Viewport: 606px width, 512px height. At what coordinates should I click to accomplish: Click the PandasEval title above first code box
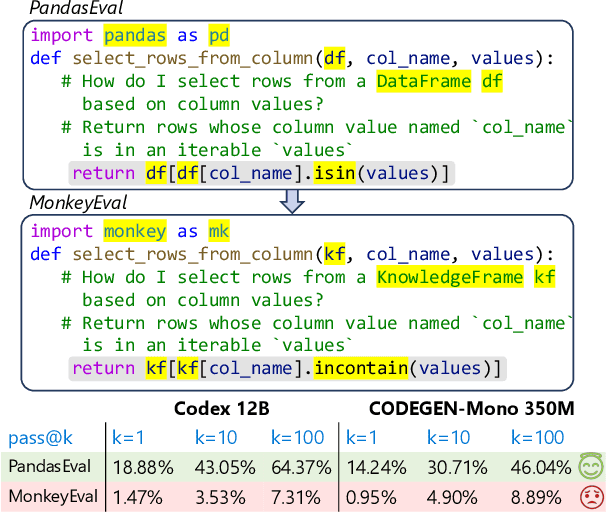pyautogui.click(x=68, y=9)
